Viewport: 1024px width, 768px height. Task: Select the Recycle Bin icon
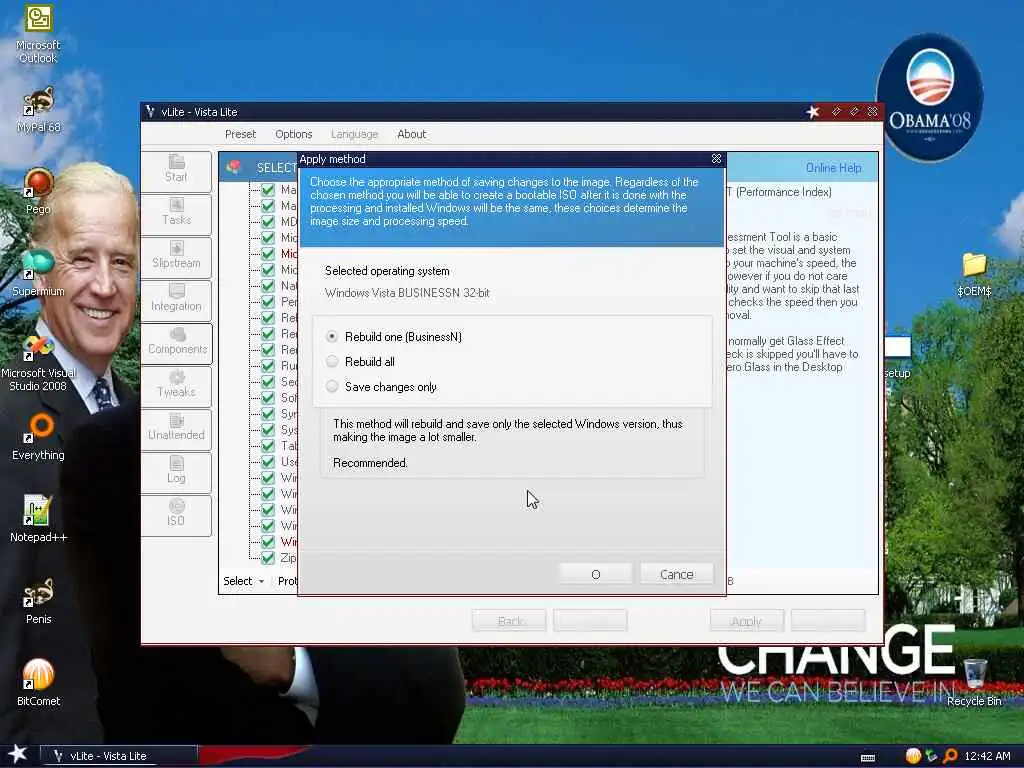974,682
